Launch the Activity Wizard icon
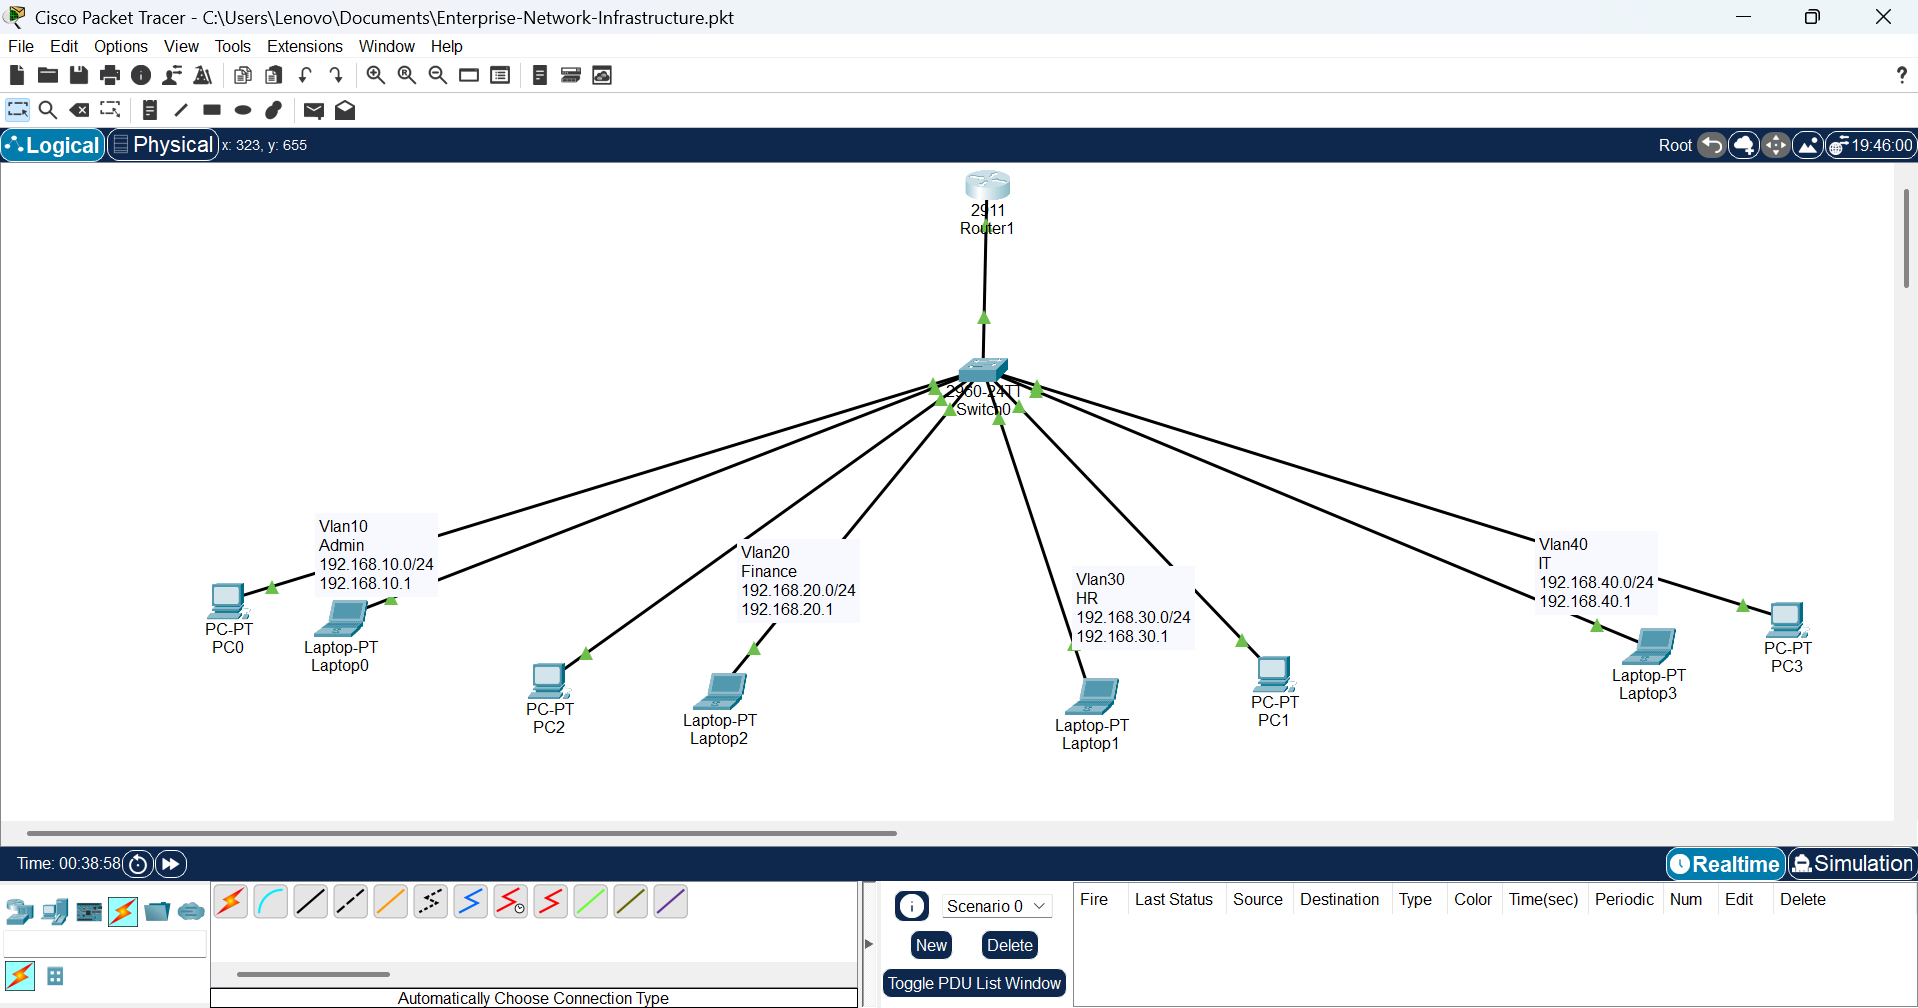The width and height of the screenshot is (1918, 1008). coord(172,75)
